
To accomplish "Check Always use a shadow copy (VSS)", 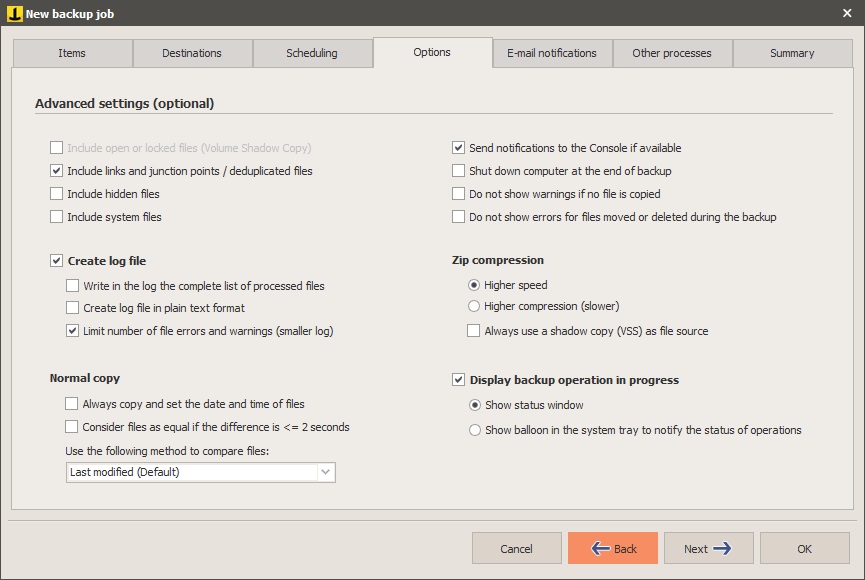I will point(472,330).
